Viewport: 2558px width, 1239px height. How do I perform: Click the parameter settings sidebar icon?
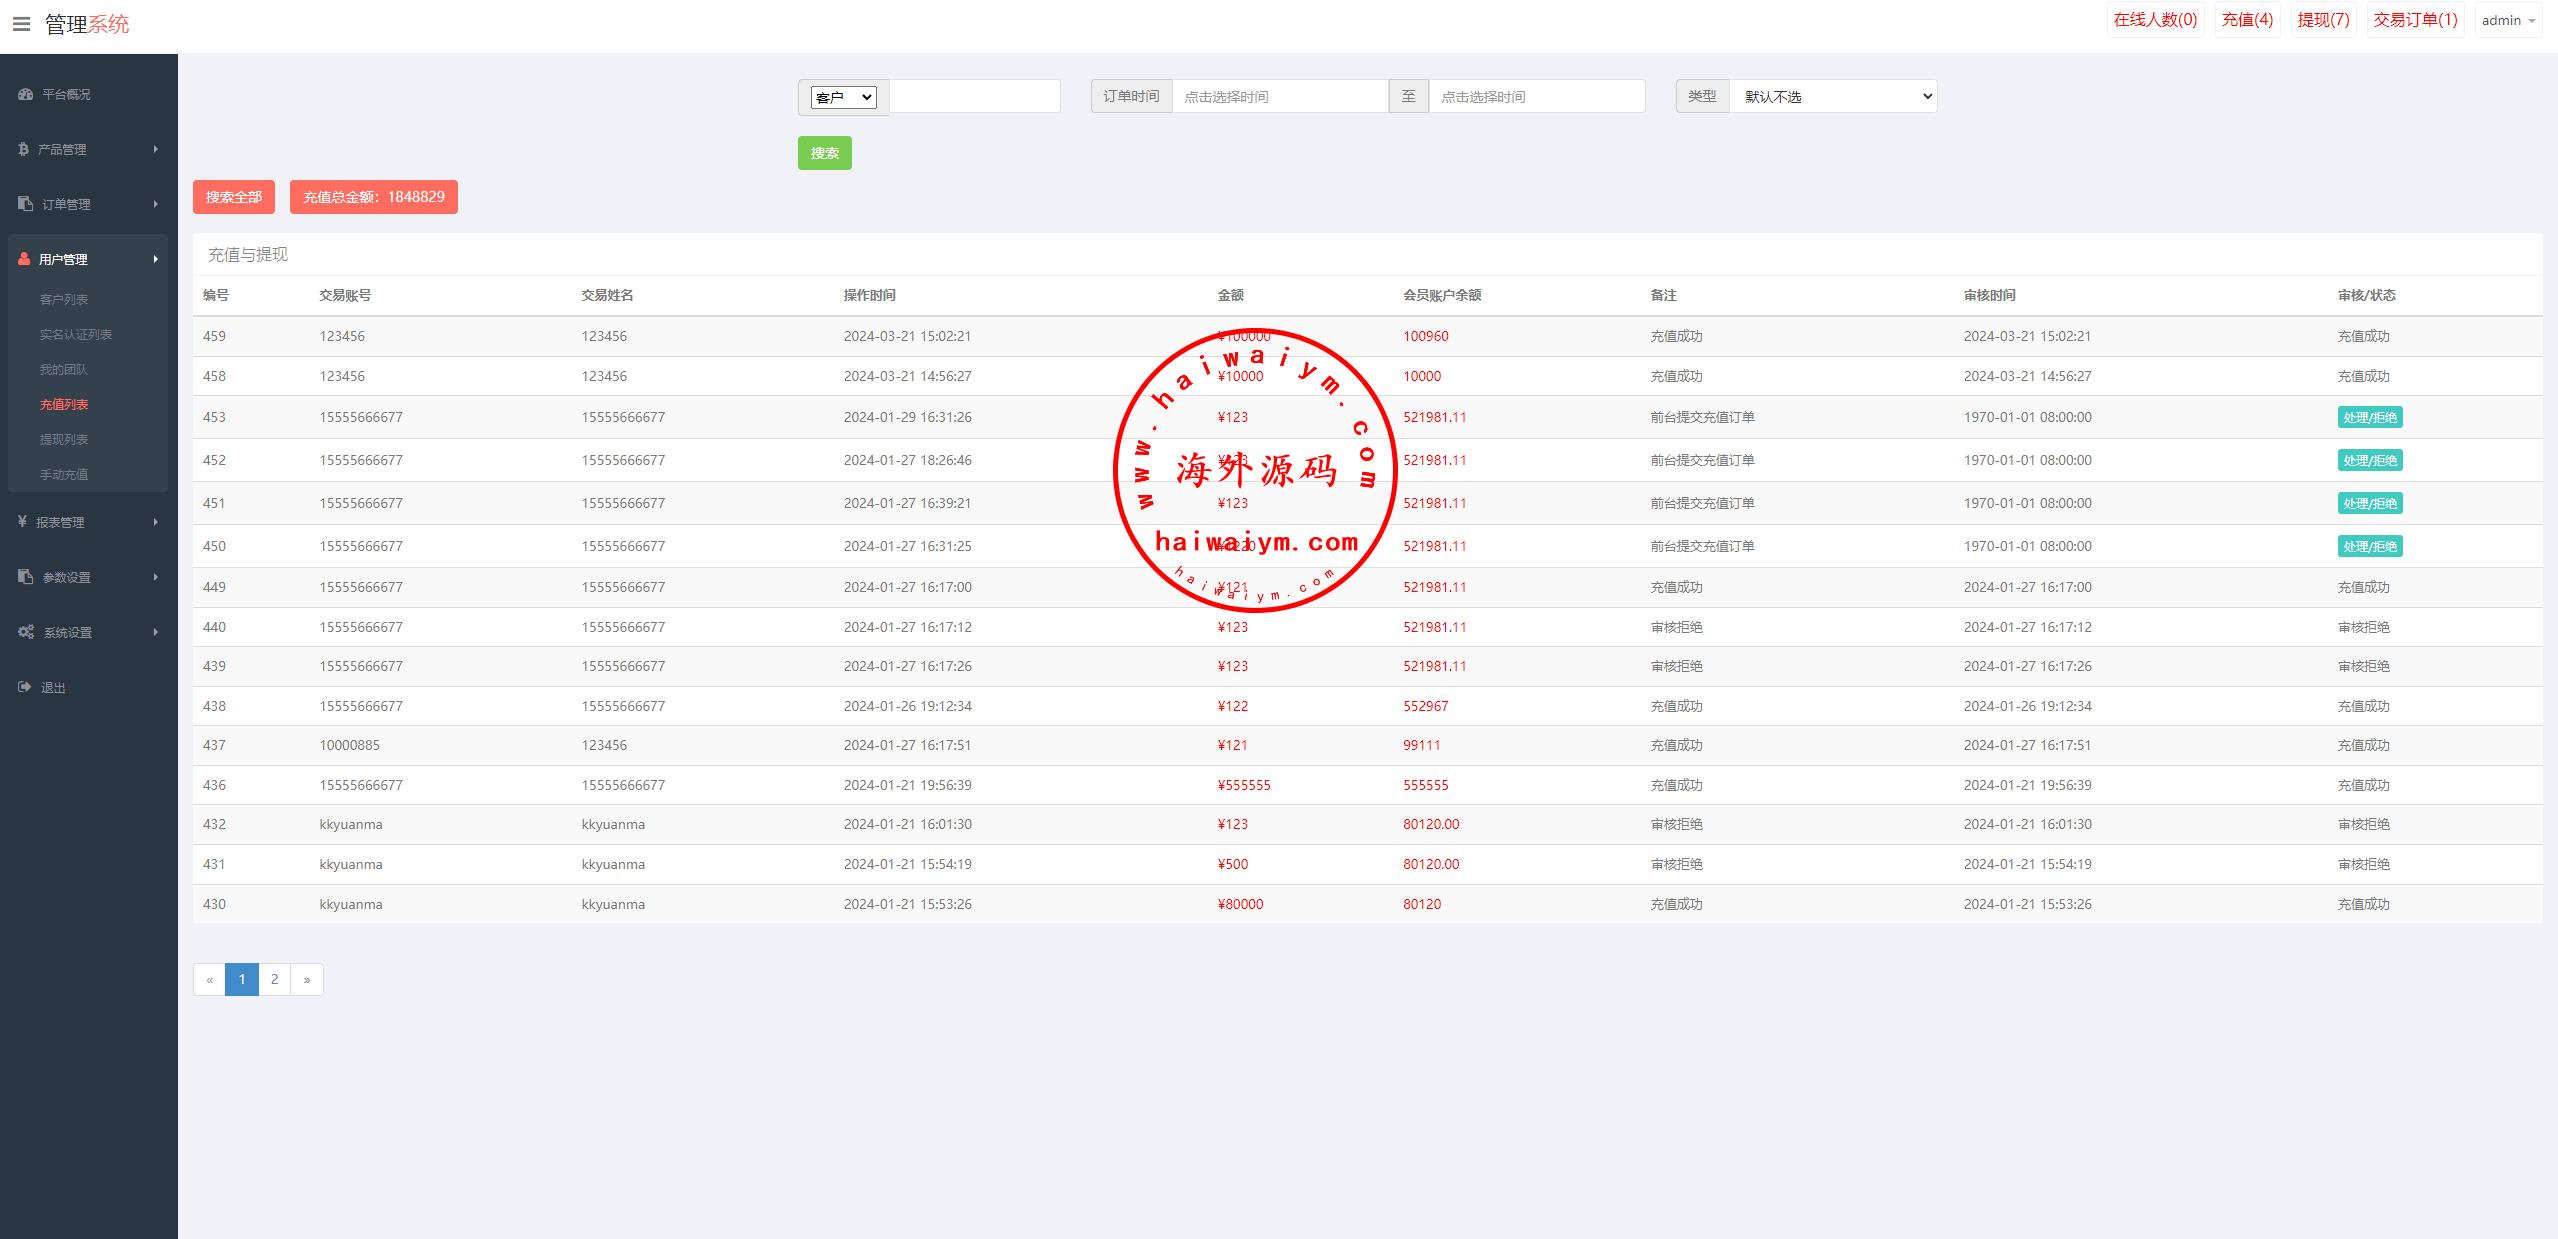[x=26, y=577]
